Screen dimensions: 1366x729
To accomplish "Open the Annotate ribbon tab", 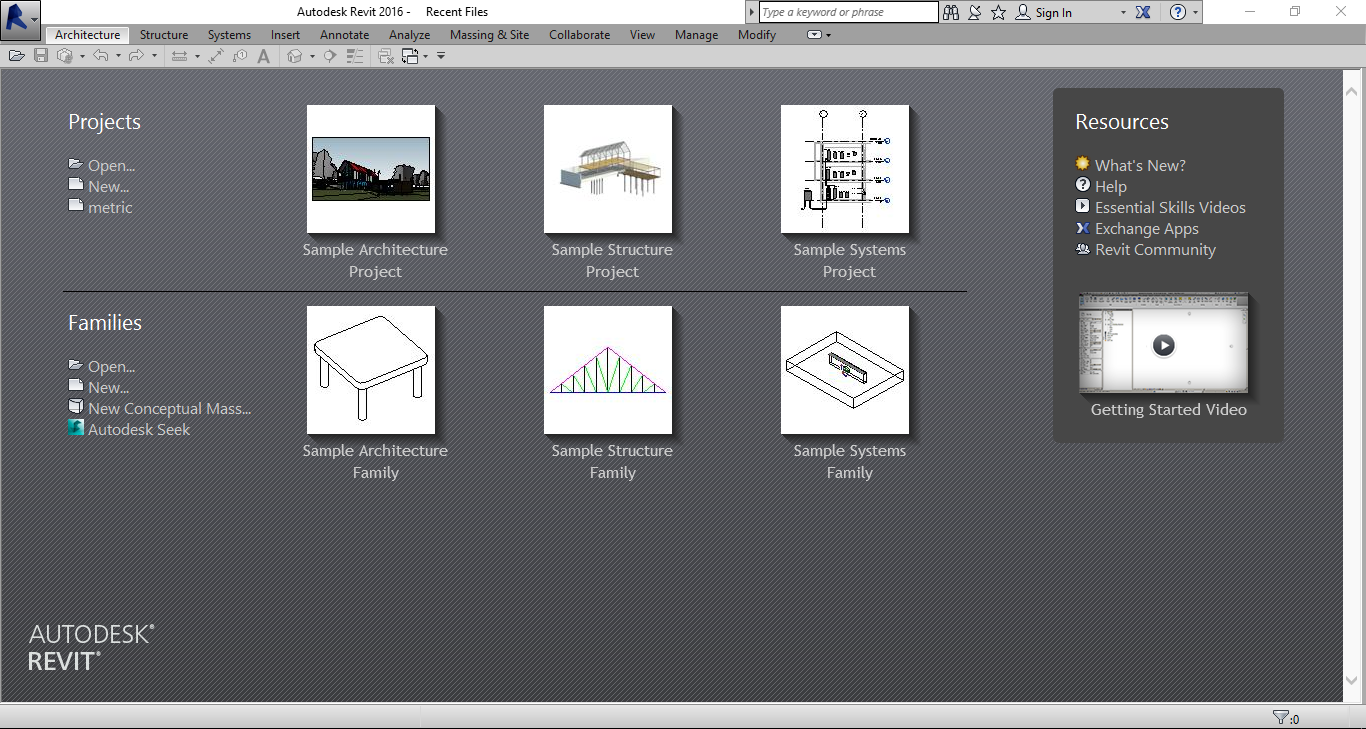I will point(344,35).
